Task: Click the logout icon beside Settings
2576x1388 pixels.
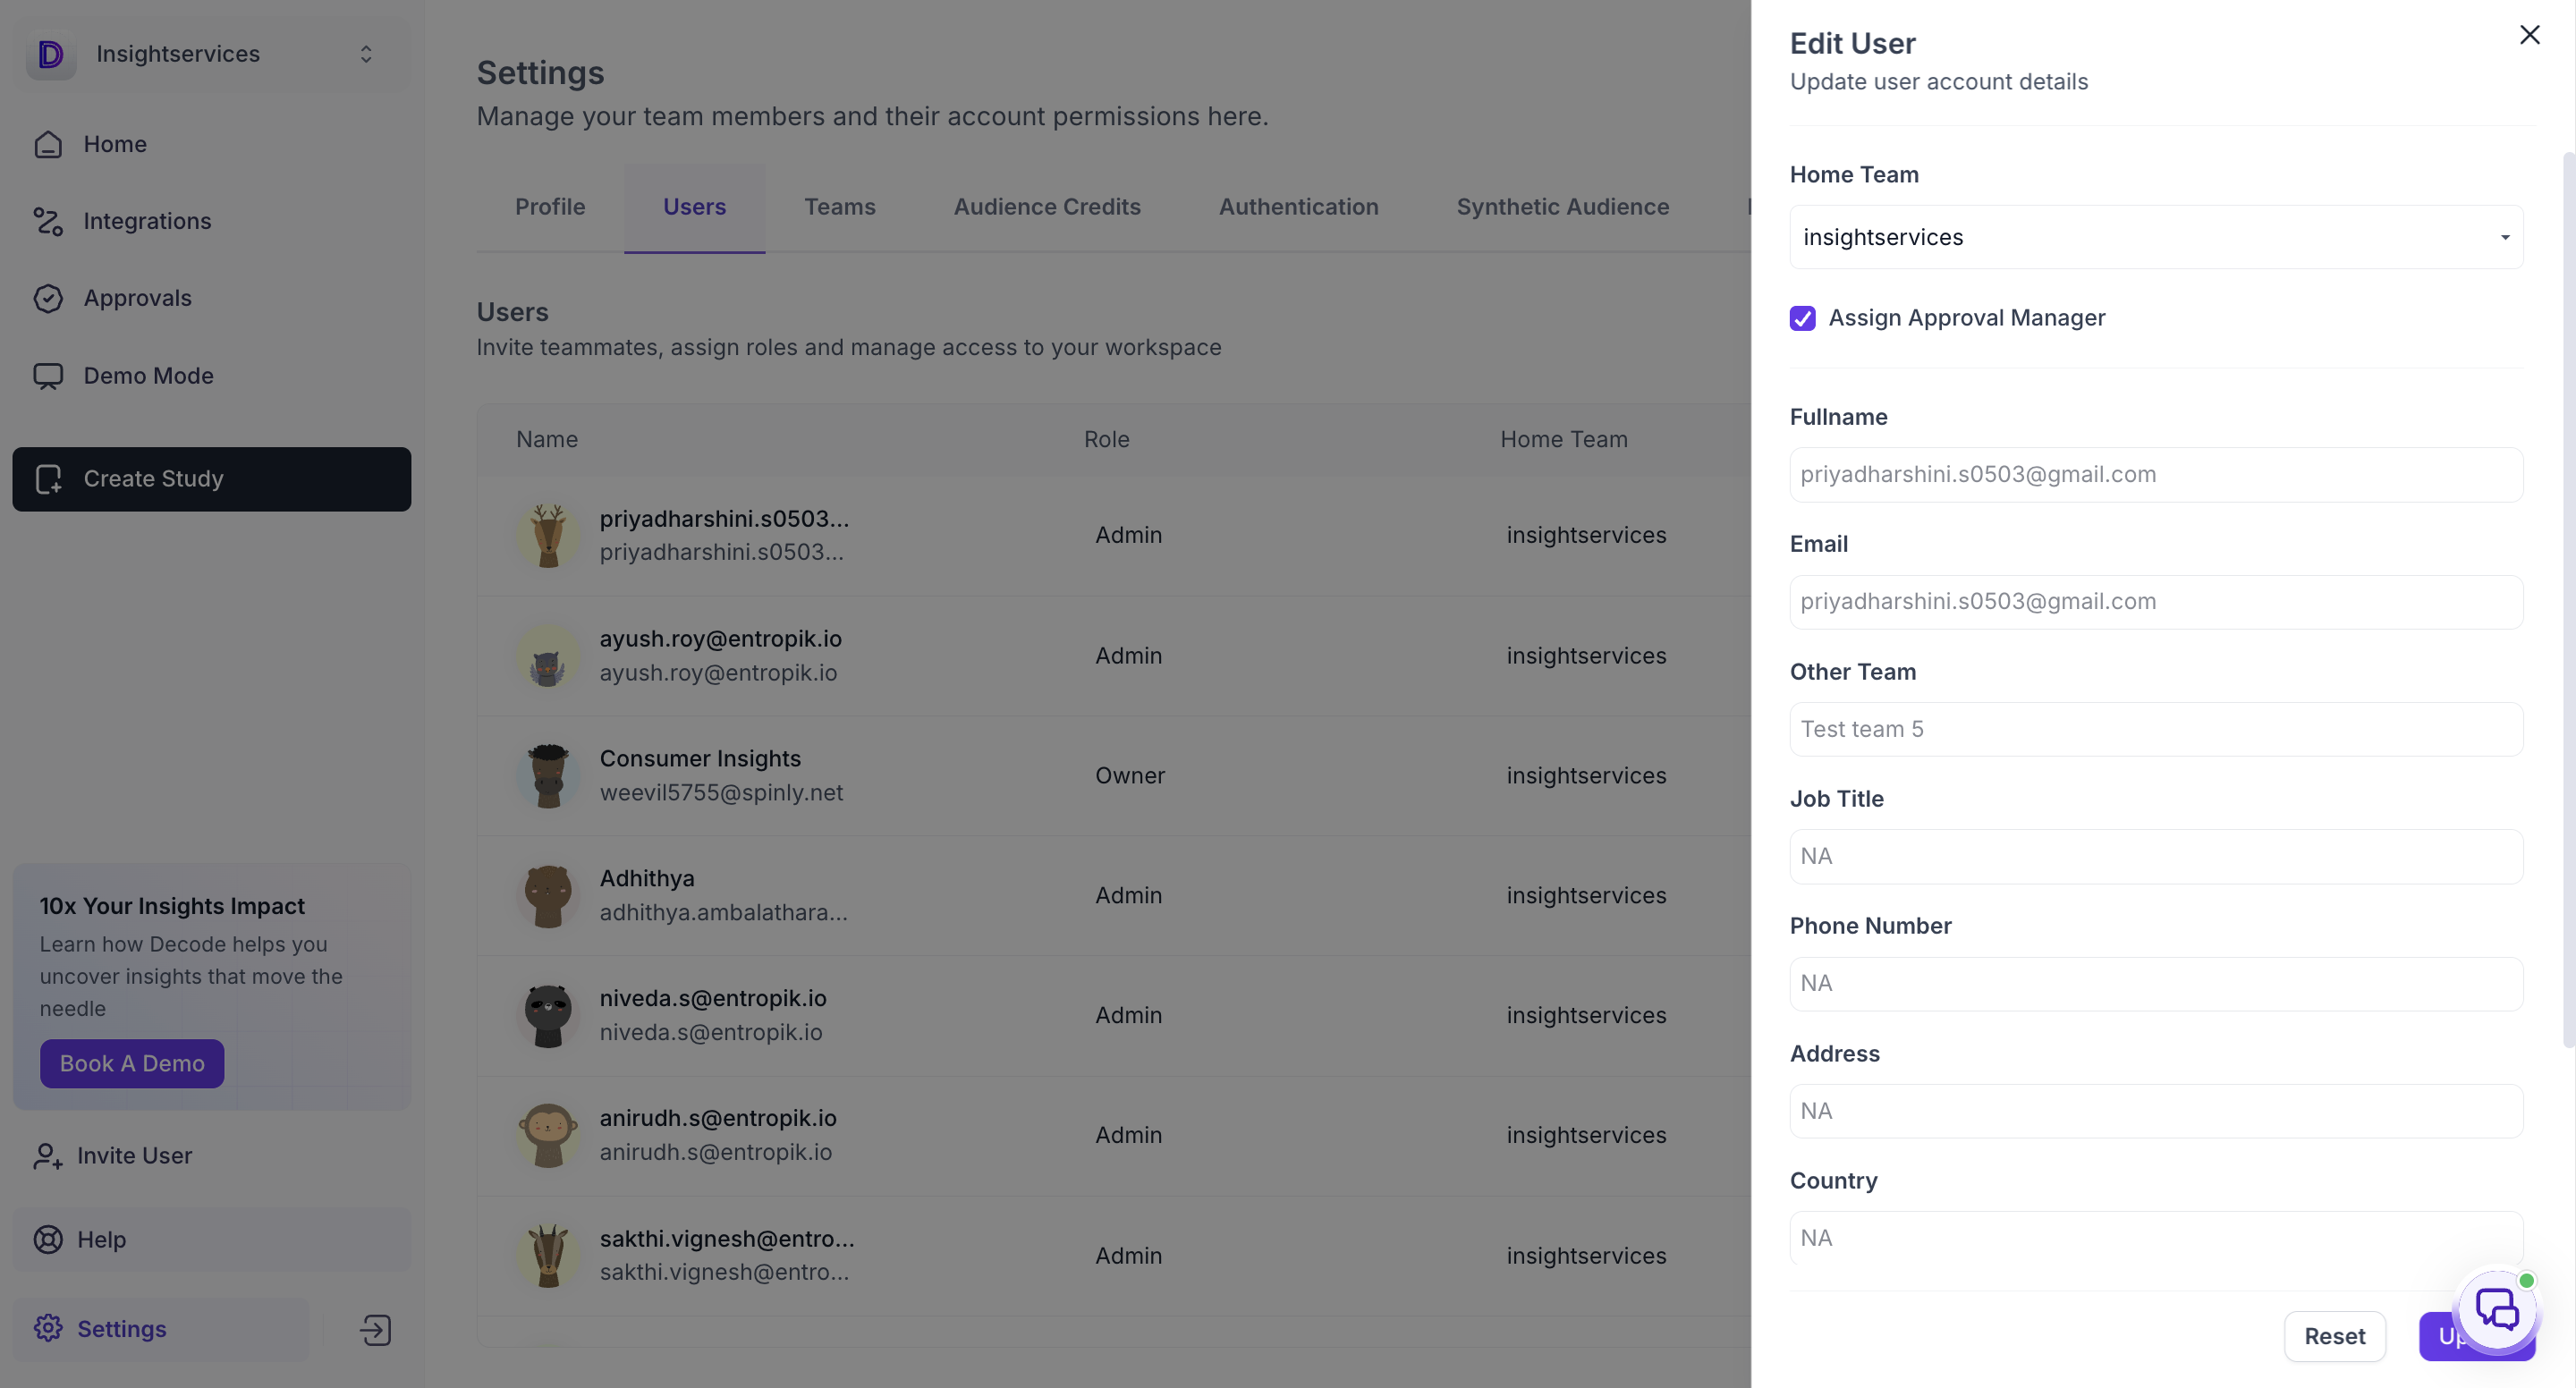Action: point(375,1330)
